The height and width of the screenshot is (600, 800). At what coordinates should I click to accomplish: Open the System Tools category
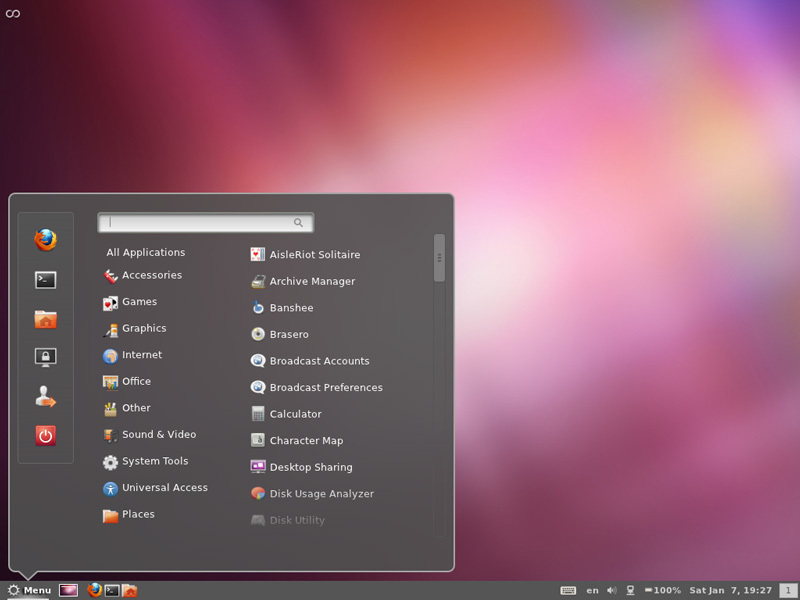(146, 461)
